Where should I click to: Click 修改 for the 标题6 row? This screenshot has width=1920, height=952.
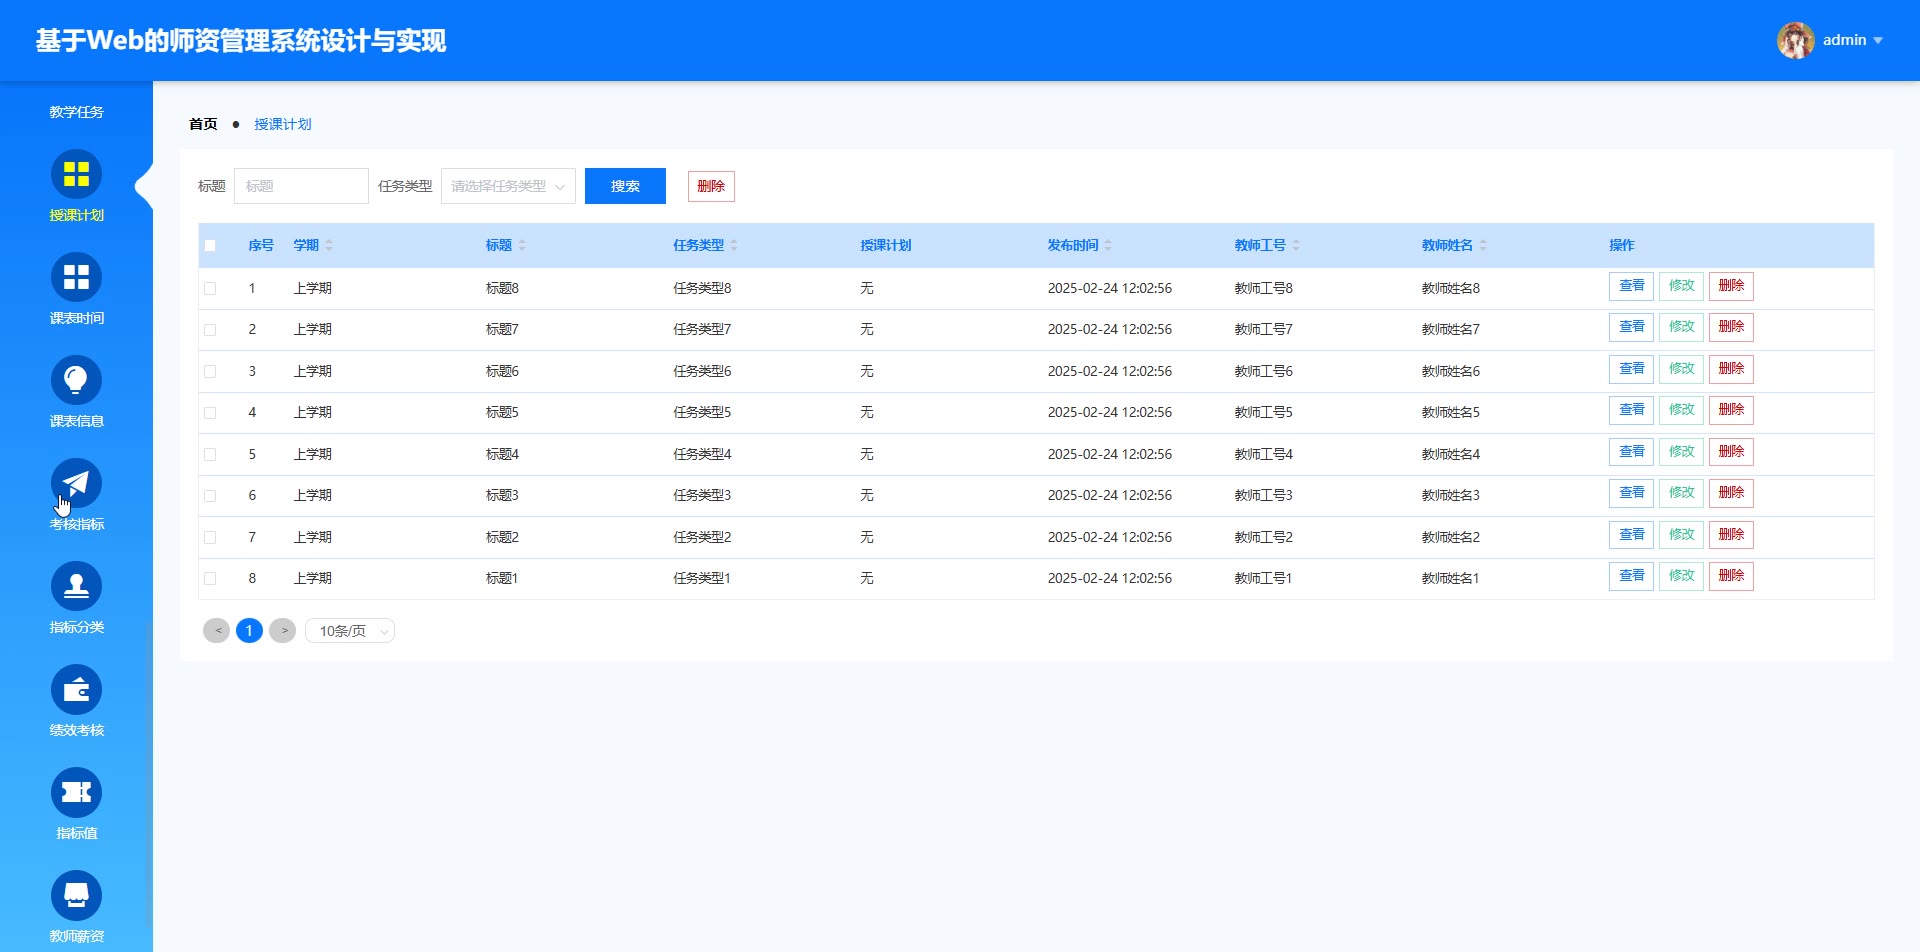pyautogui.click(x=1681, y=369)
